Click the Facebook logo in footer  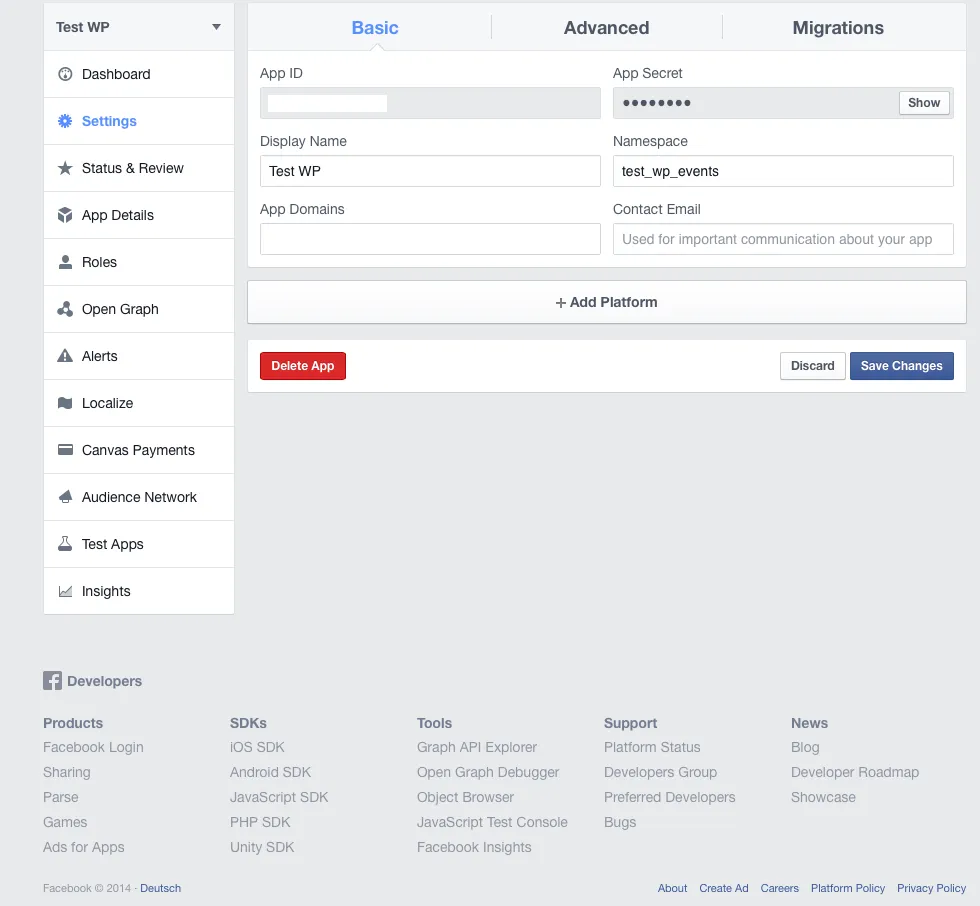(x=52, y=680)
